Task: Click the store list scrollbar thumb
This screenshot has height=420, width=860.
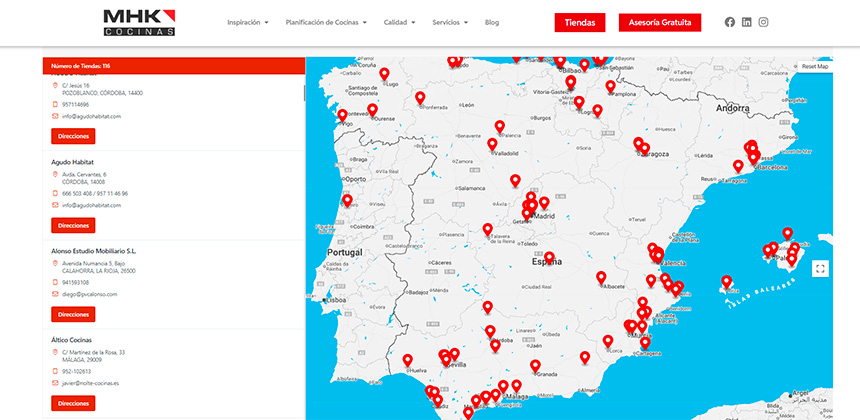Action: [x=304, y=93]
